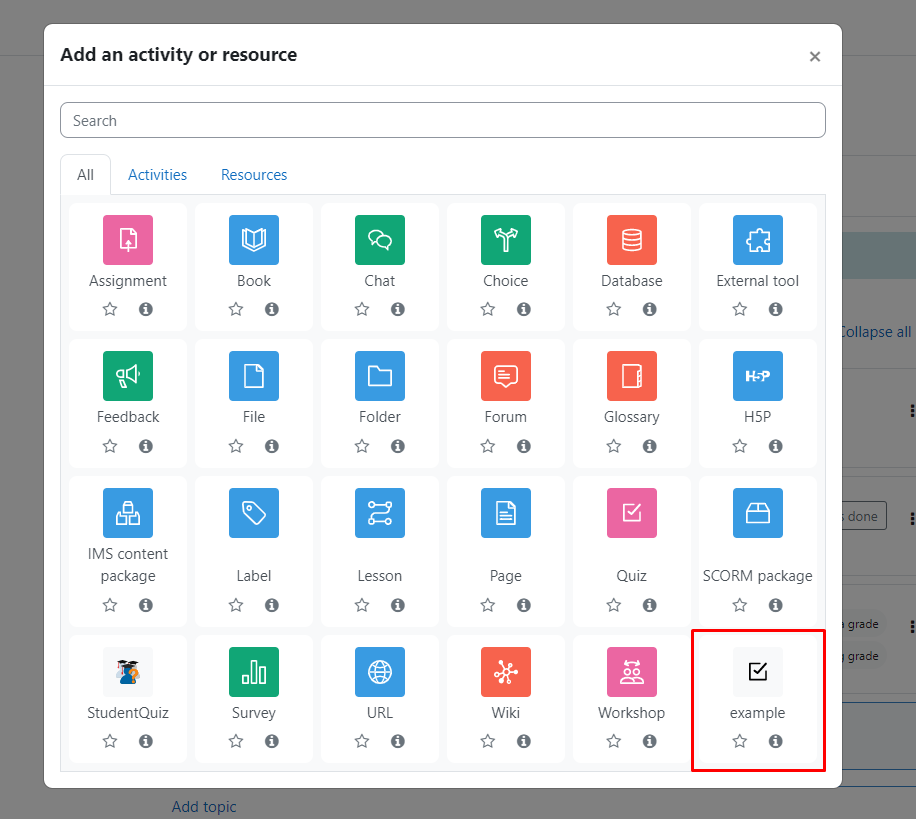Switch to the All tab
This screenshot has width=916, height=819.
coord(85,175)
